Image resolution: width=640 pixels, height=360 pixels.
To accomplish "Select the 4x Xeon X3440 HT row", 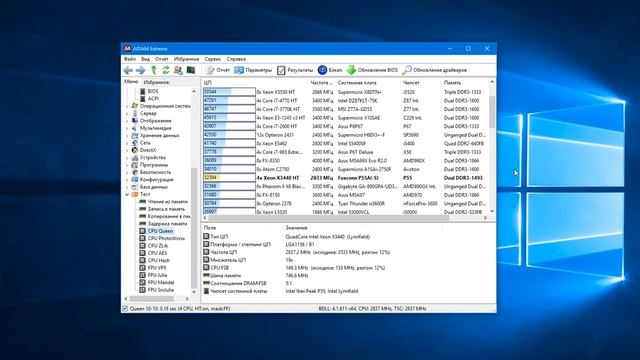I will (345, 178).
